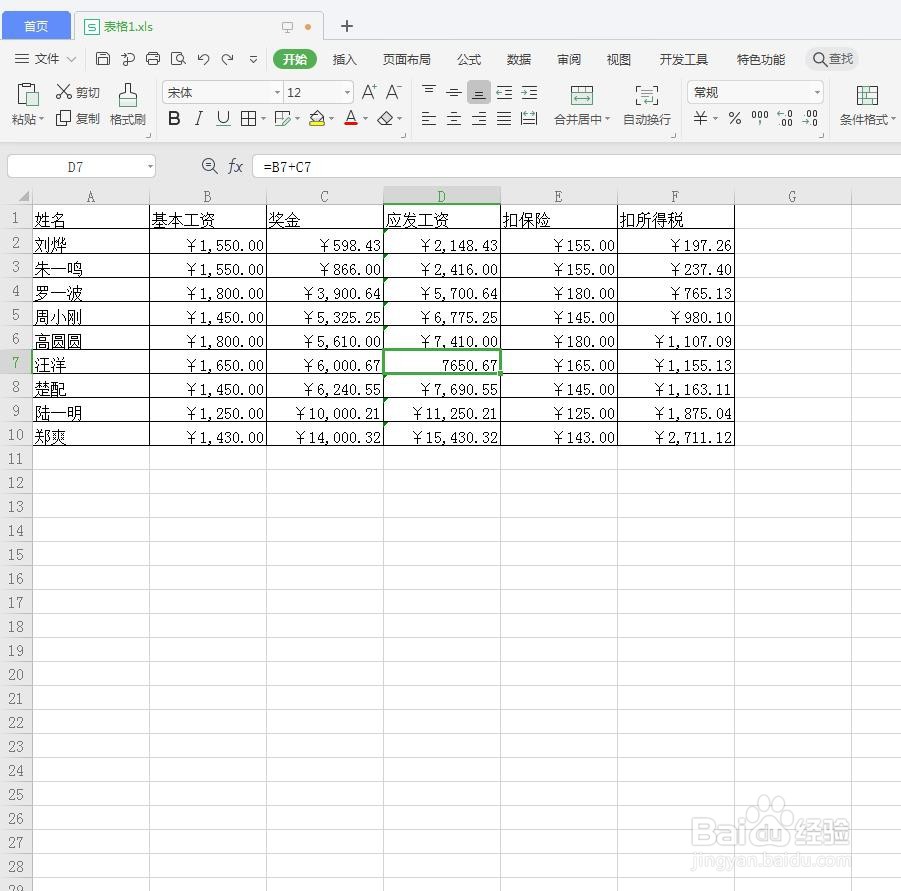Cut the selection with the scissors icon
The height and width of the screenshot is (891, 901).
pyautogui.click(x=63, y=91)
